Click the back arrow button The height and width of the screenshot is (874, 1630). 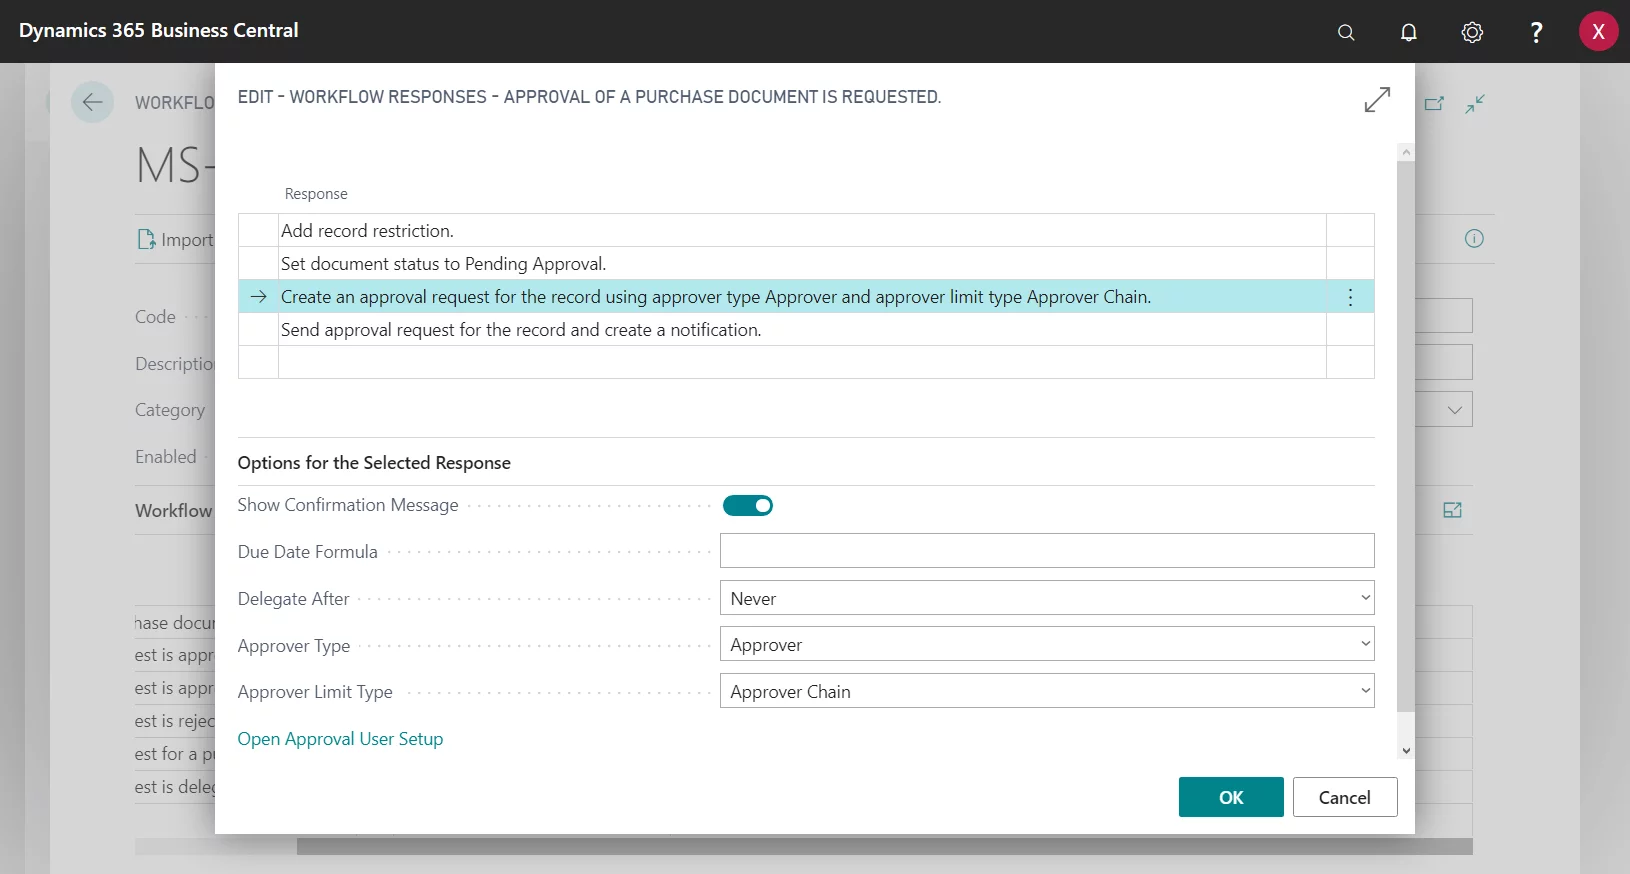coord(92,102)
